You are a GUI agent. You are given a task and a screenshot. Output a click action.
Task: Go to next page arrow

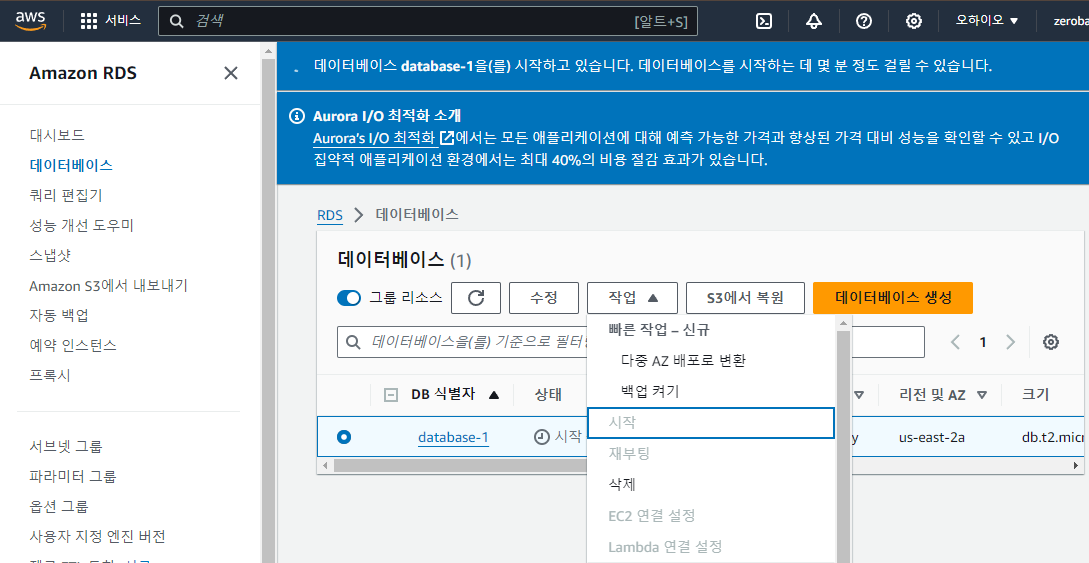coord(1011,342)
